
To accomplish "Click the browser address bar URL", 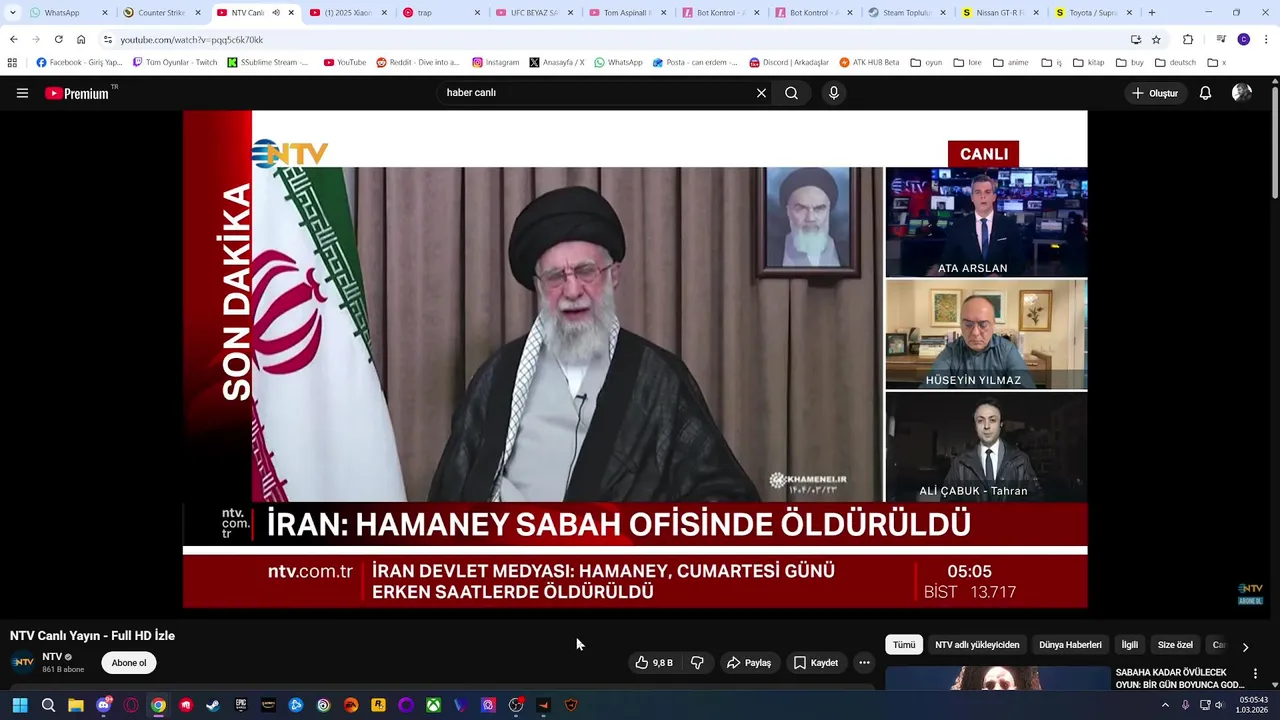I will [x=191, y=40].
